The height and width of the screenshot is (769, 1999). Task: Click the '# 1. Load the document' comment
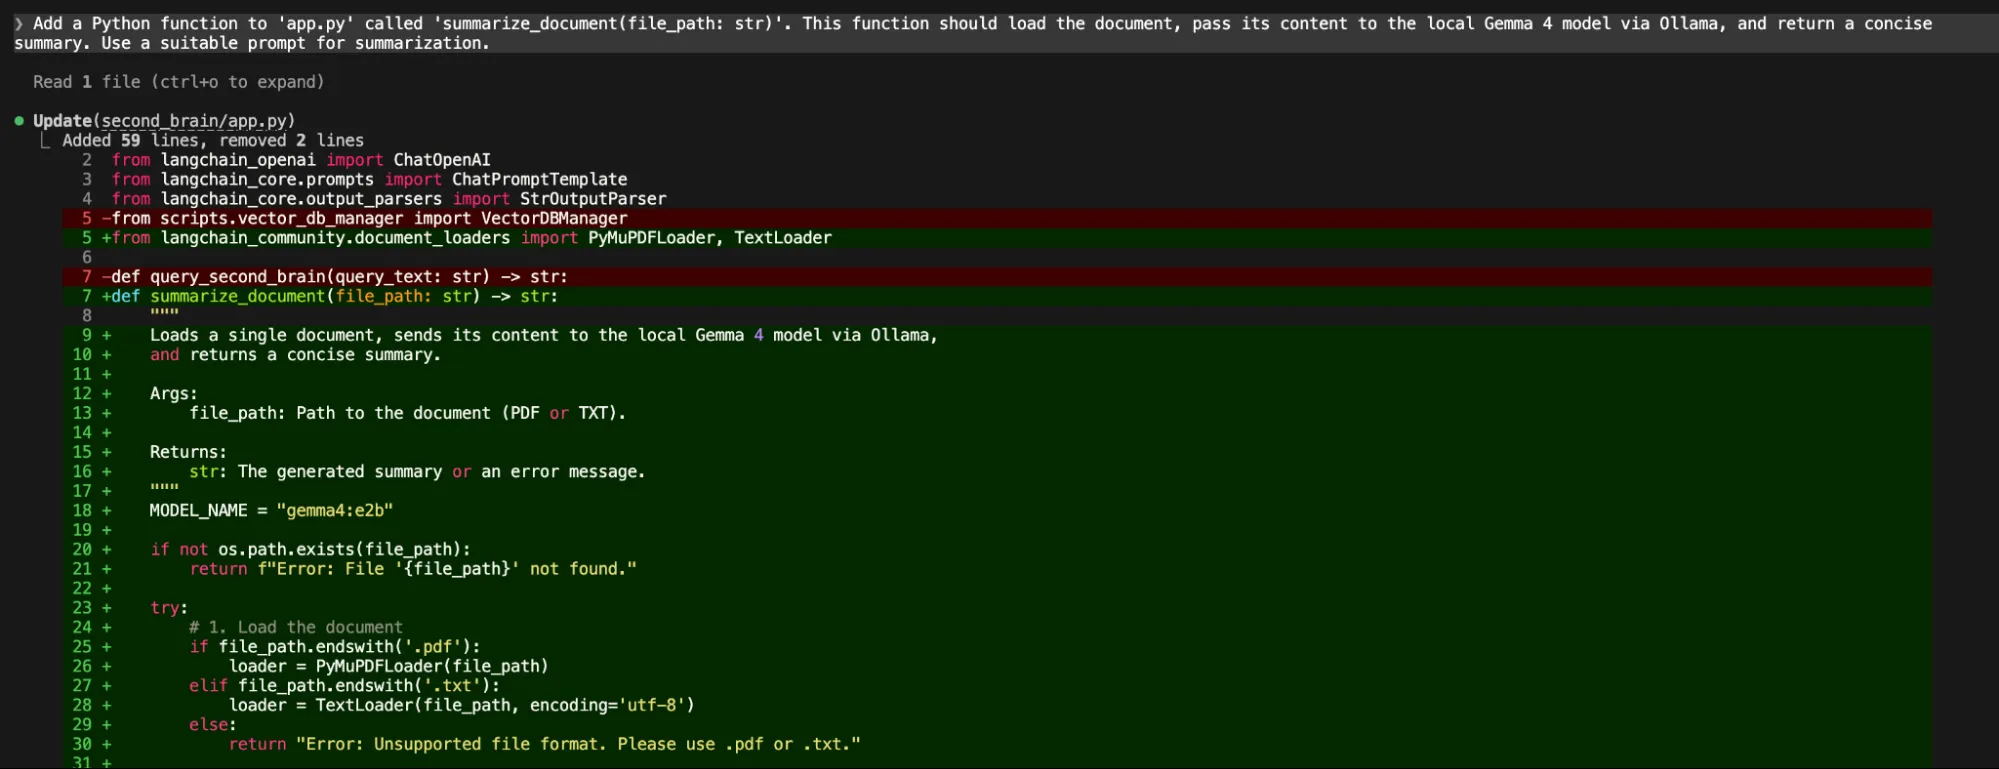[296, 628]
